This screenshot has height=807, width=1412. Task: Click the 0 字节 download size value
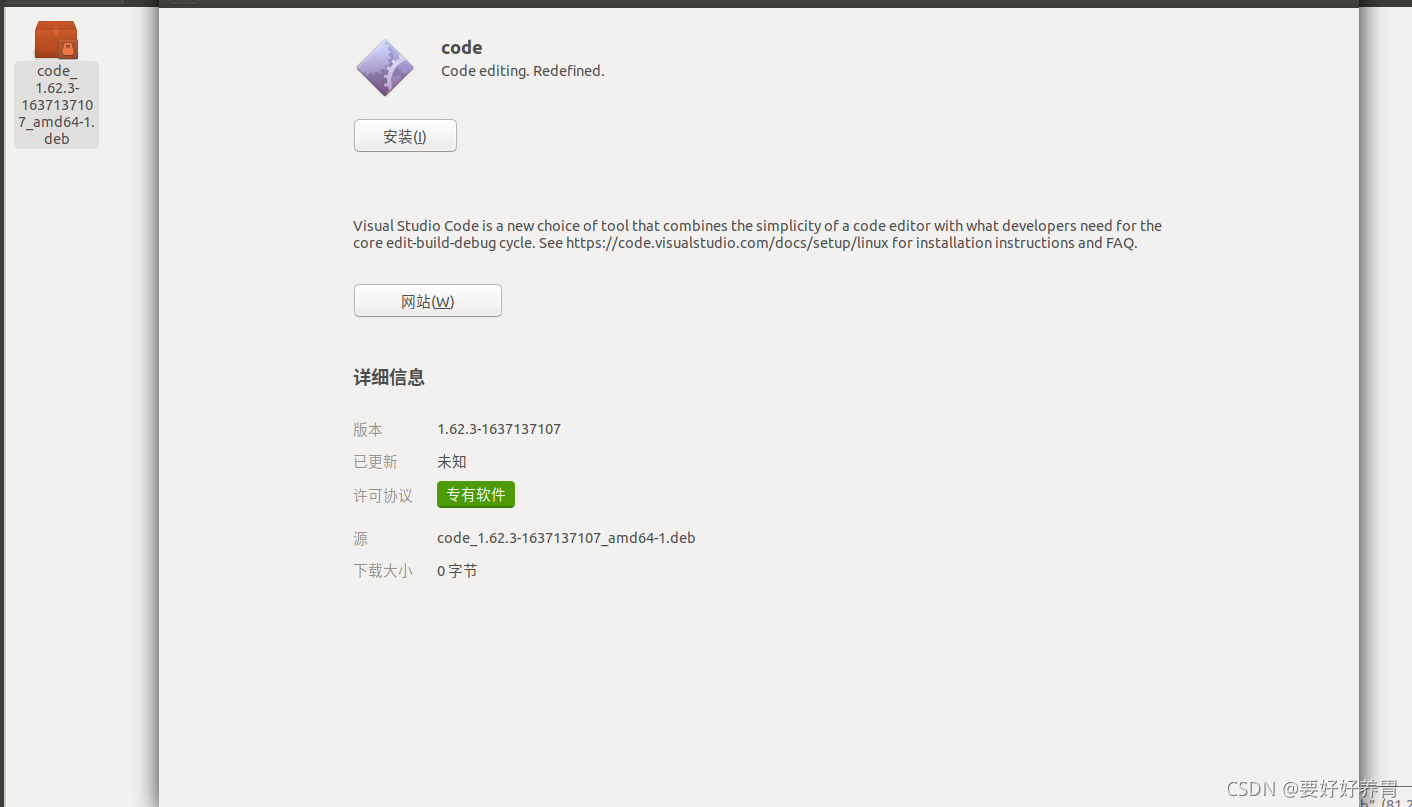click(457, 571)
